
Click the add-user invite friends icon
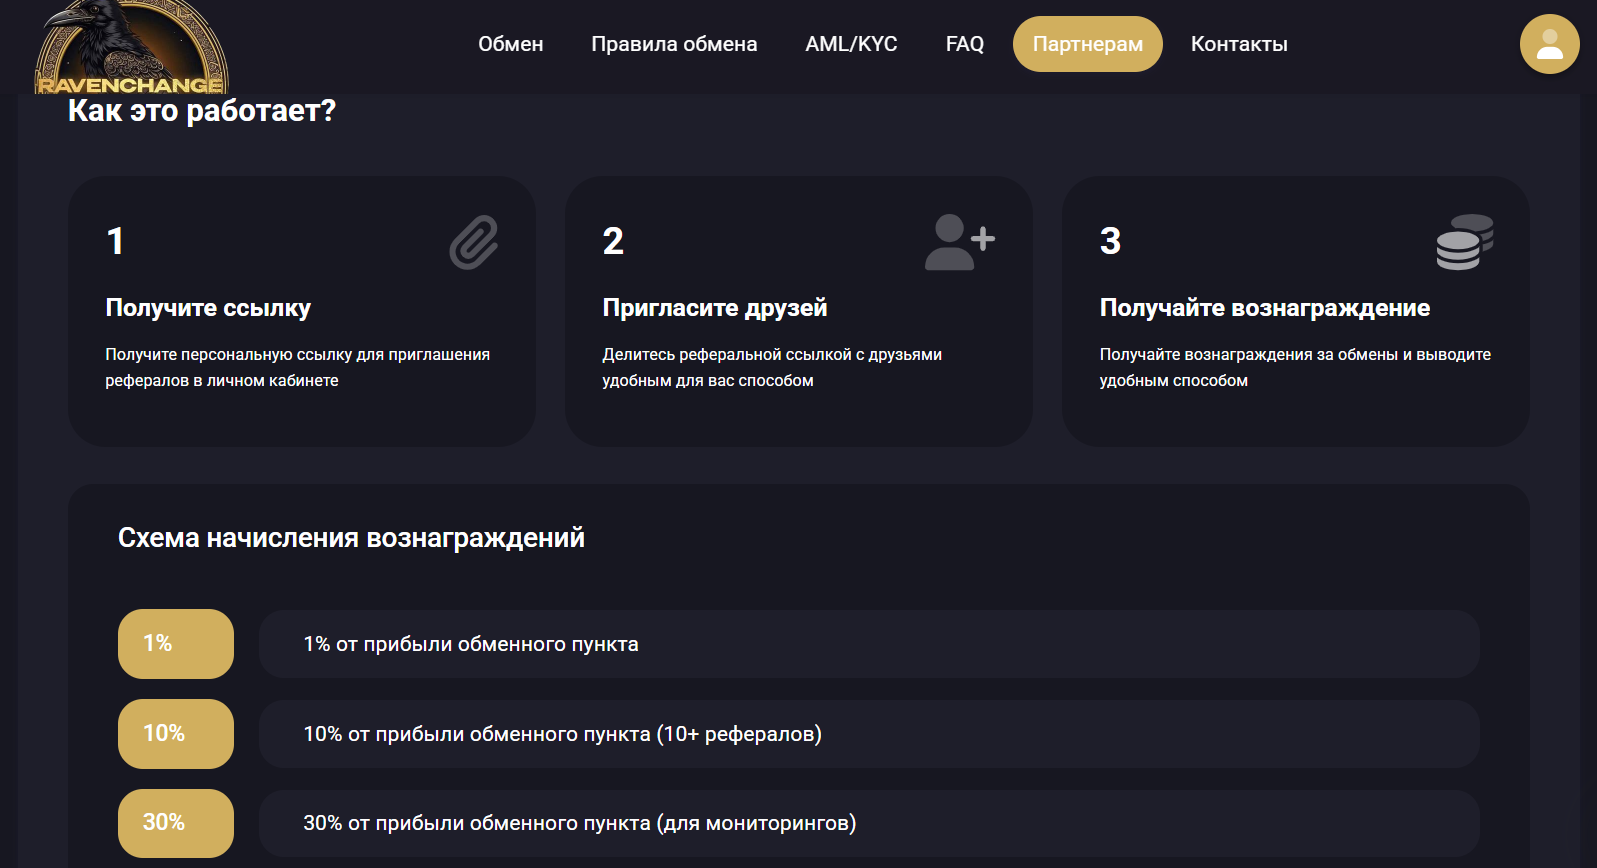(959, 242)
